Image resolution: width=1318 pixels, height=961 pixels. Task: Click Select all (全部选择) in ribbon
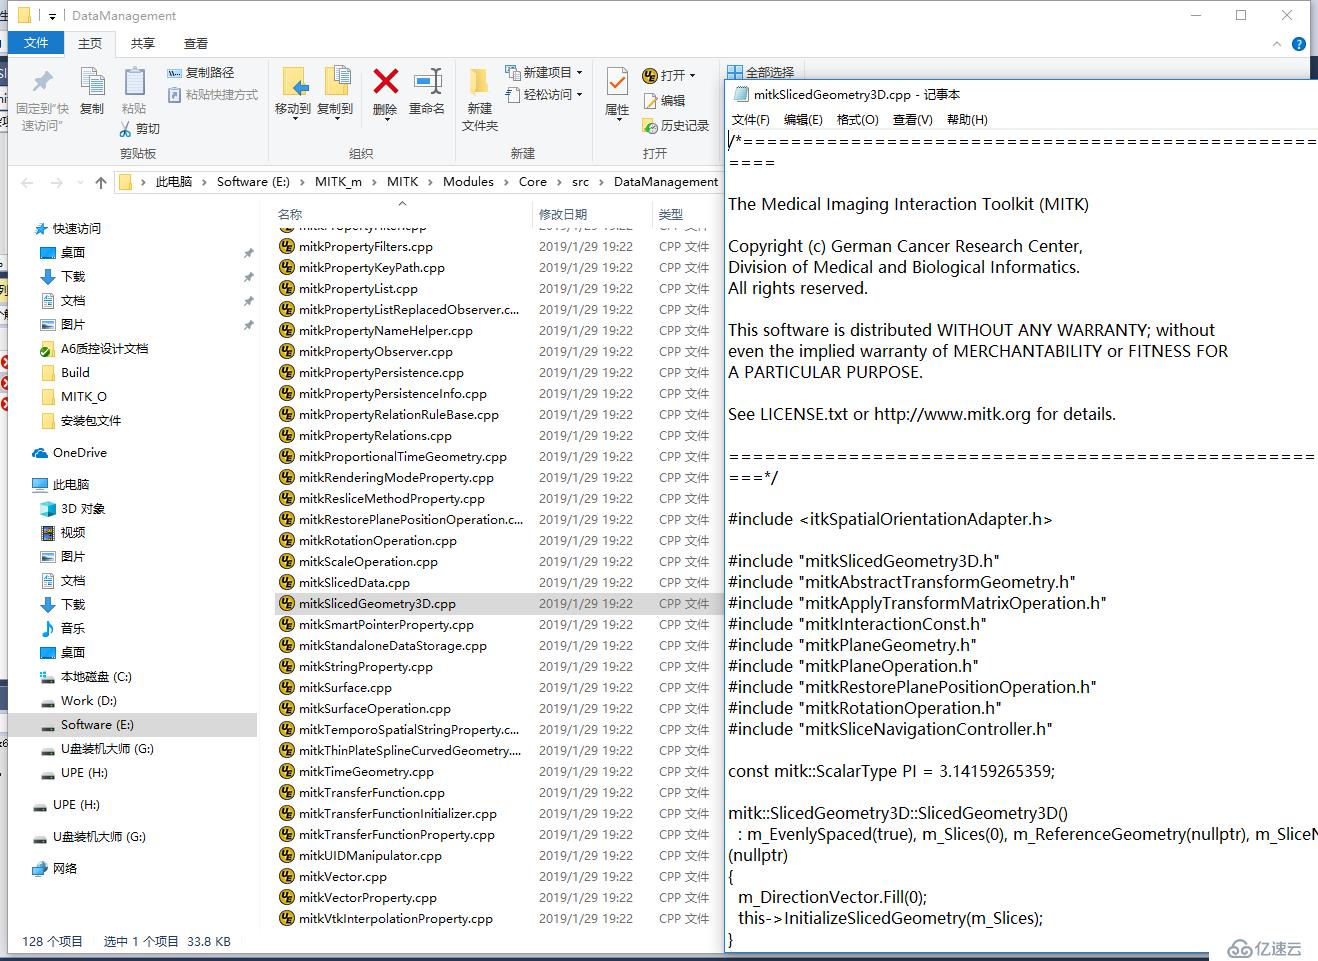(761, 72)
